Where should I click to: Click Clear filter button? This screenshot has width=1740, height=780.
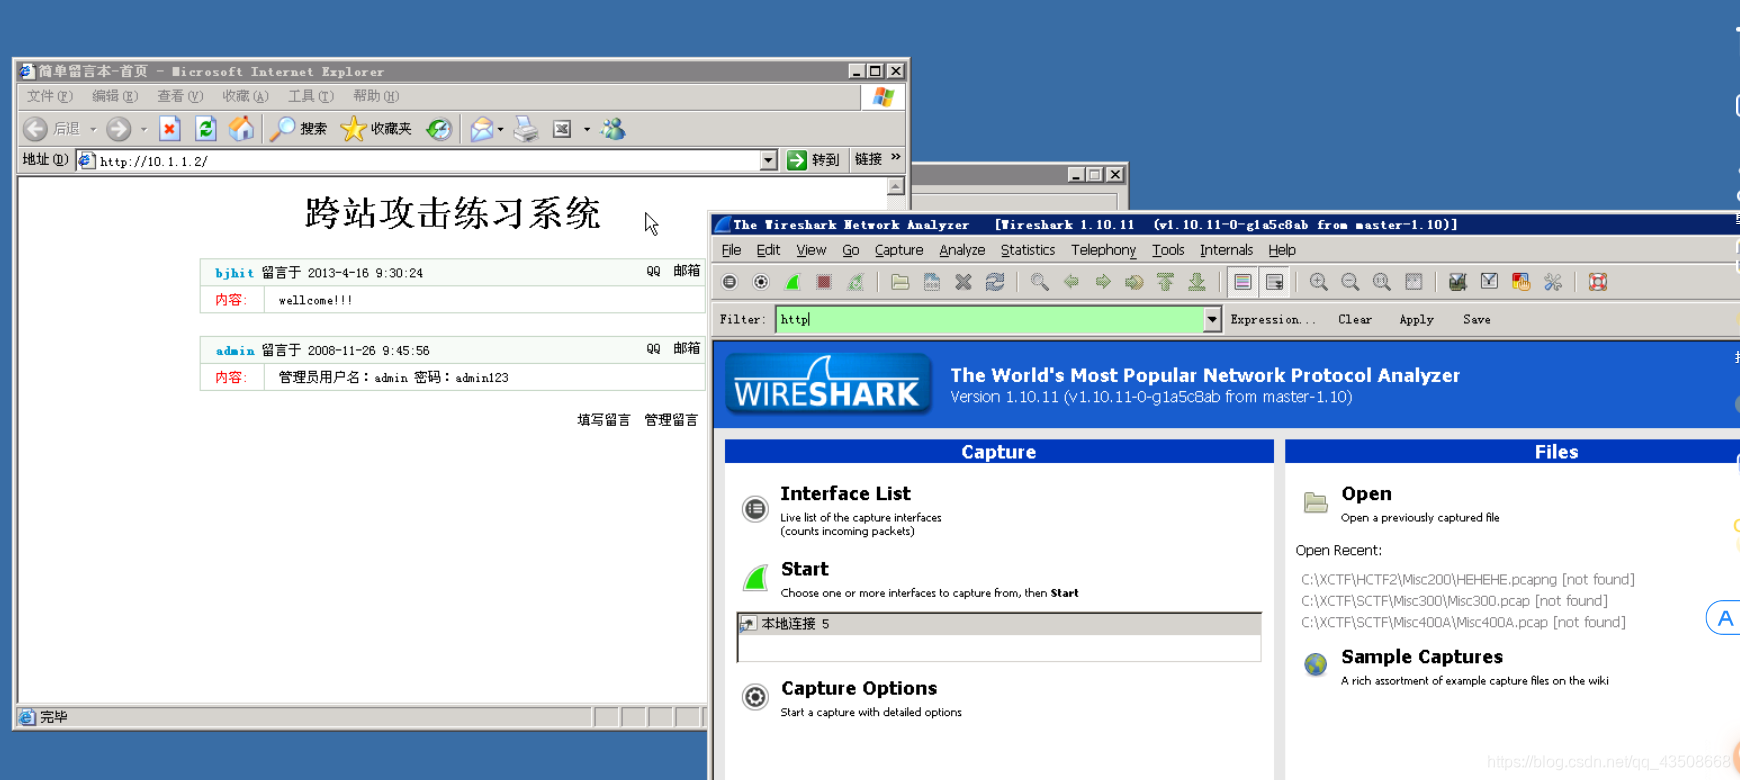click(x=1355, y=319)
